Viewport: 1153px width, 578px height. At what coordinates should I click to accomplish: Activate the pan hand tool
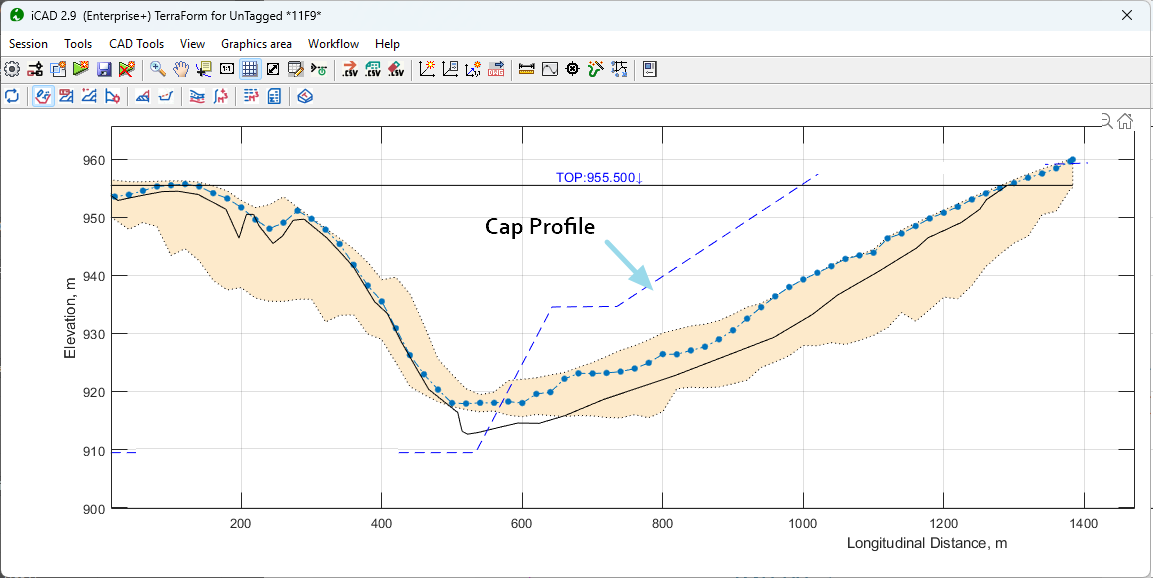[x=181, y=70]
